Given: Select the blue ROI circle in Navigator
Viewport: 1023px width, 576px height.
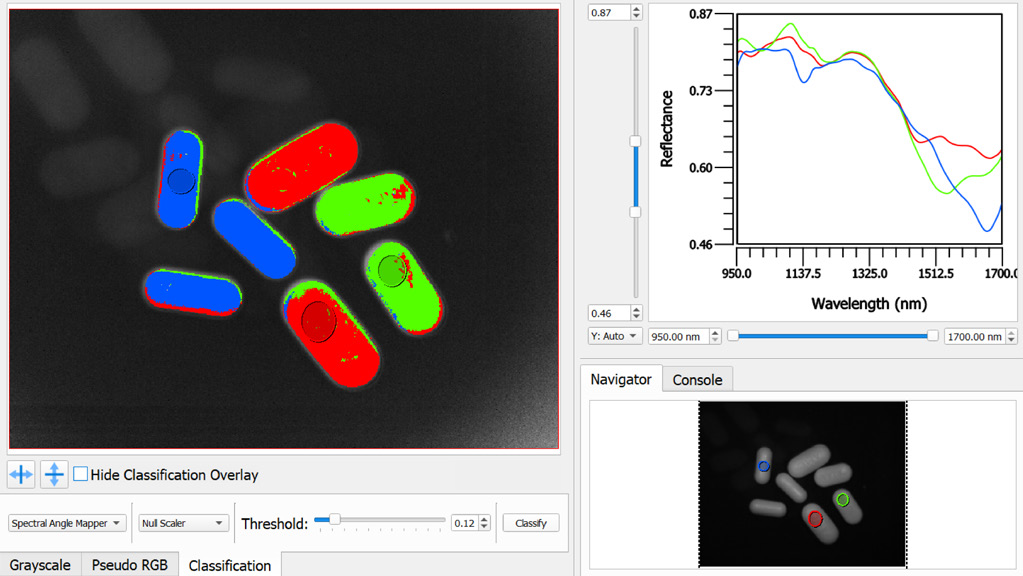Looking at the screenshot, I should 764,467.
